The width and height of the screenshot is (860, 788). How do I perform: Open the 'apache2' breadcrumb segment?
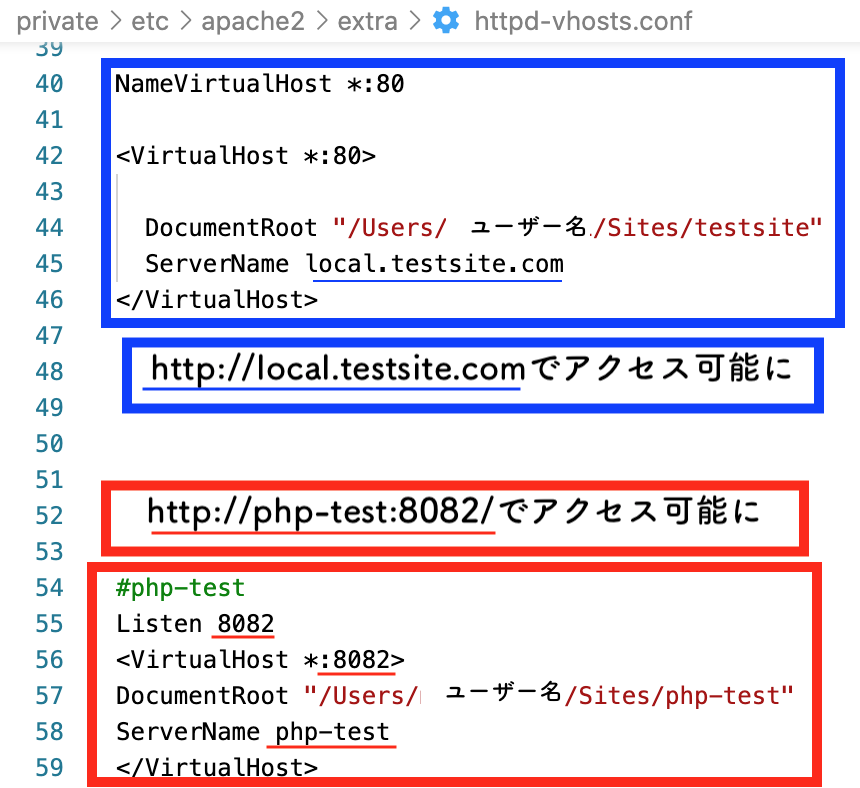pyautogui.click(x=253, y=22)
